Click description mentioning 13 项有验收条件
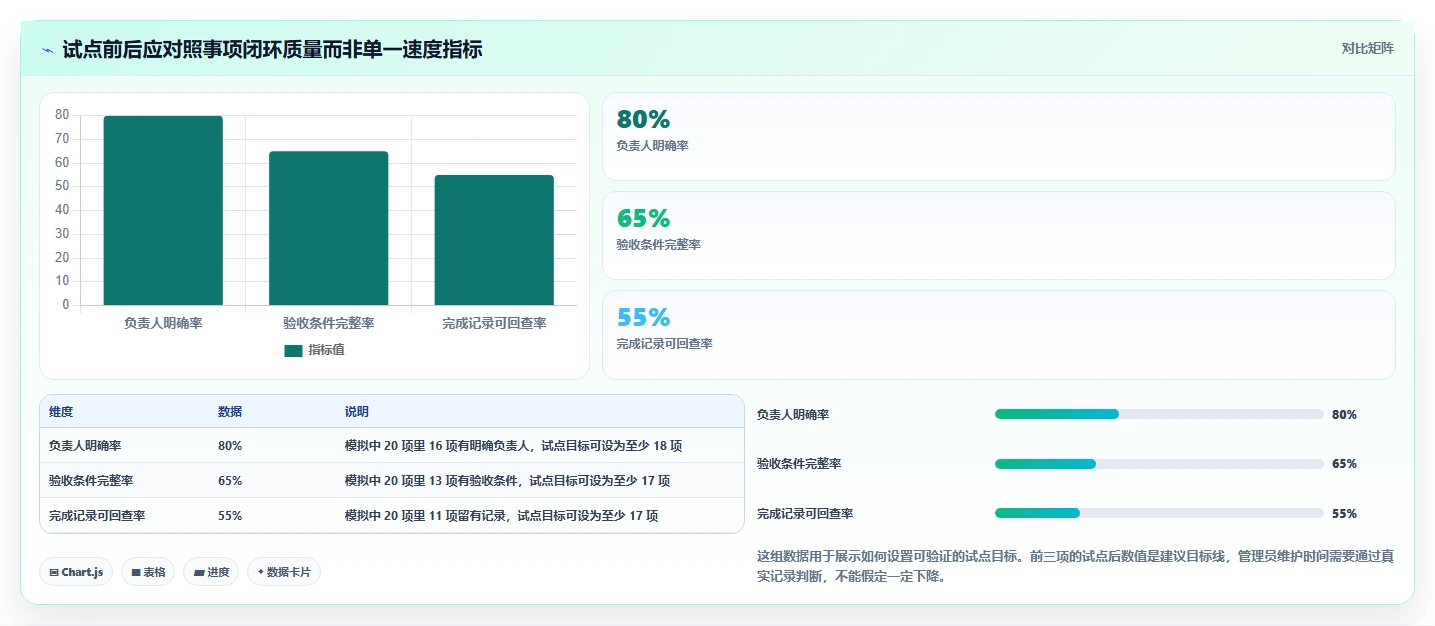This screenshot has height=626, width=1435. point(507,481)
